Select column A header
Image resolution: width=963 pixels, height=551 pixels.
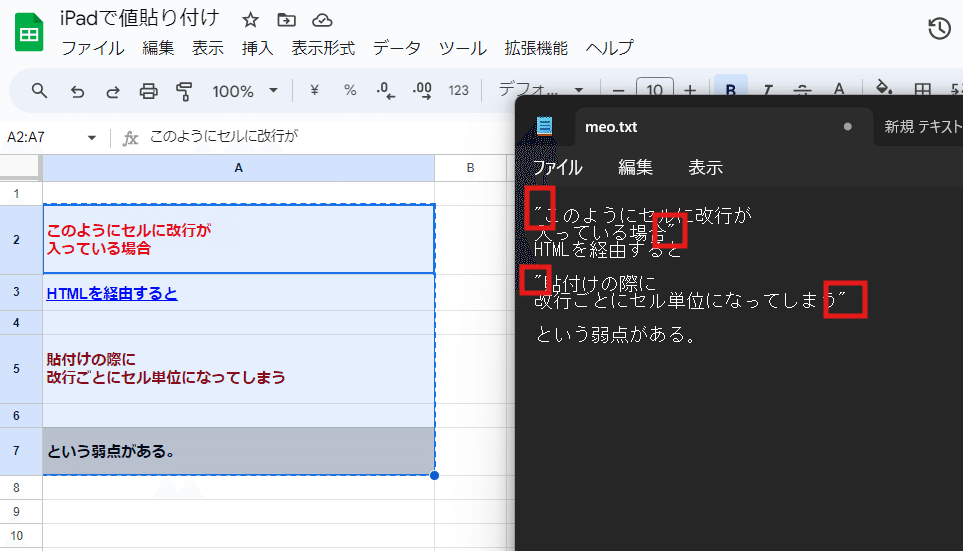(x=238, y=168)
